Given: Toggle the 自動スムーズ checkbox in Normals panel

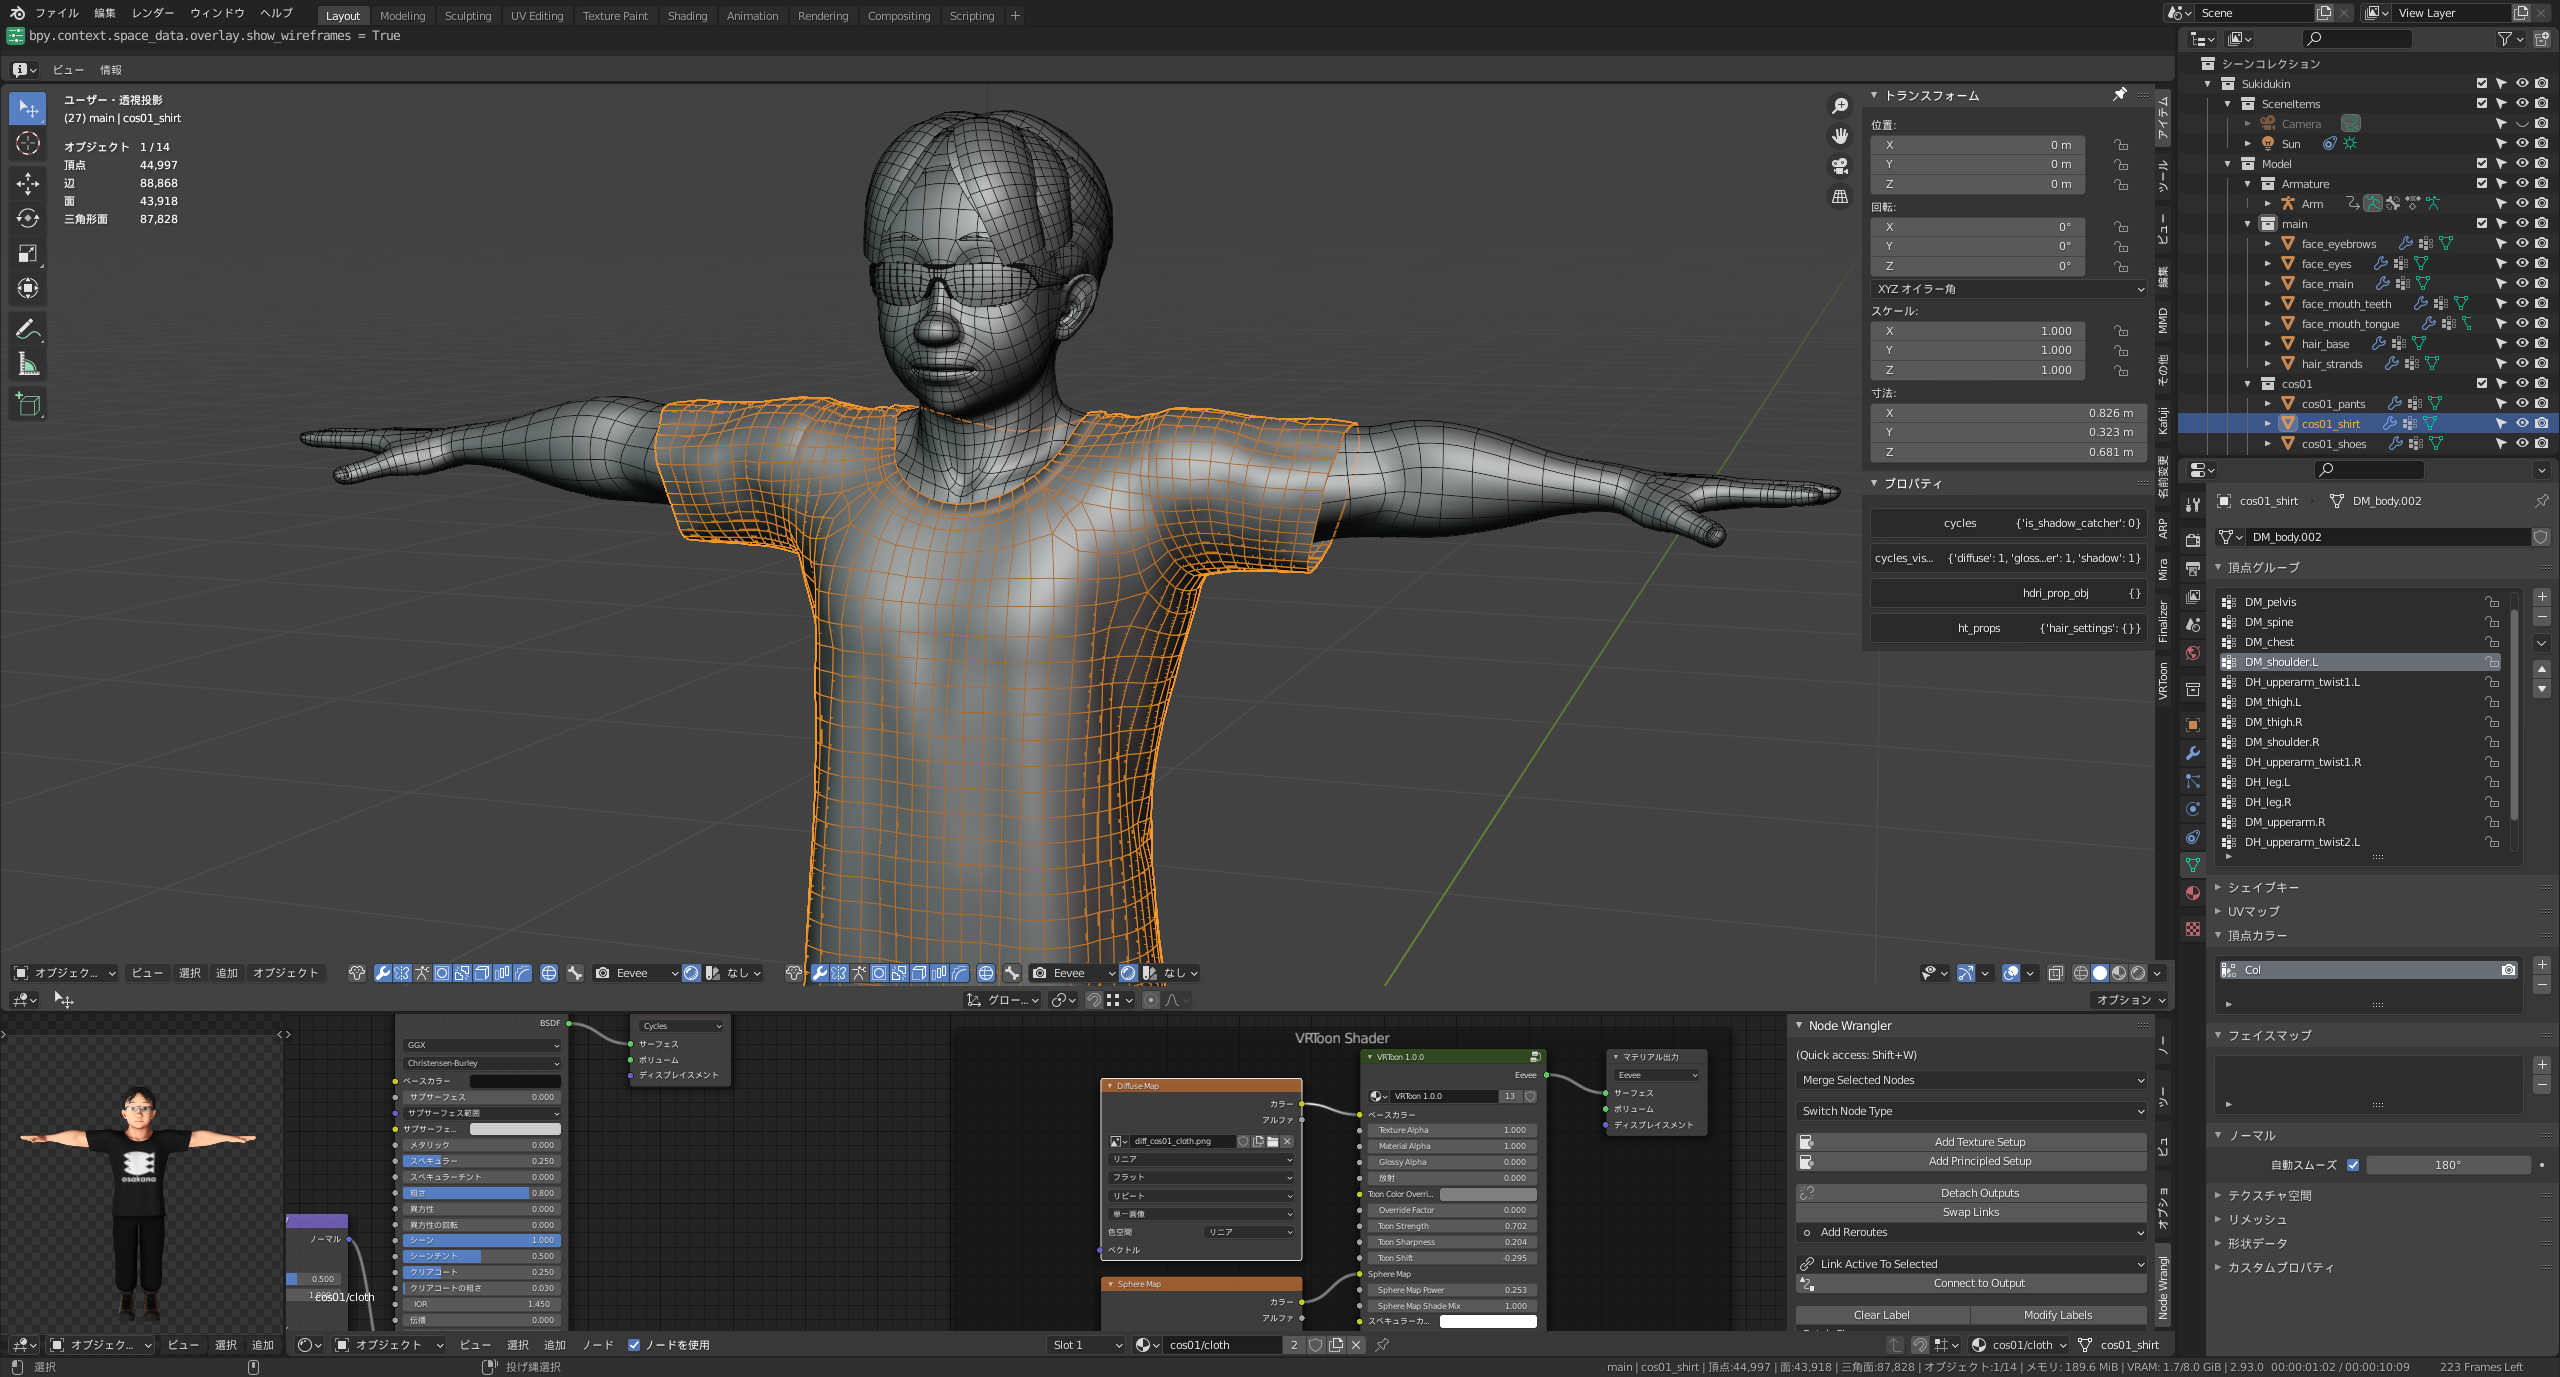Looking at the screenshot, I should pyautogui.click(x=2354, y=1164).
